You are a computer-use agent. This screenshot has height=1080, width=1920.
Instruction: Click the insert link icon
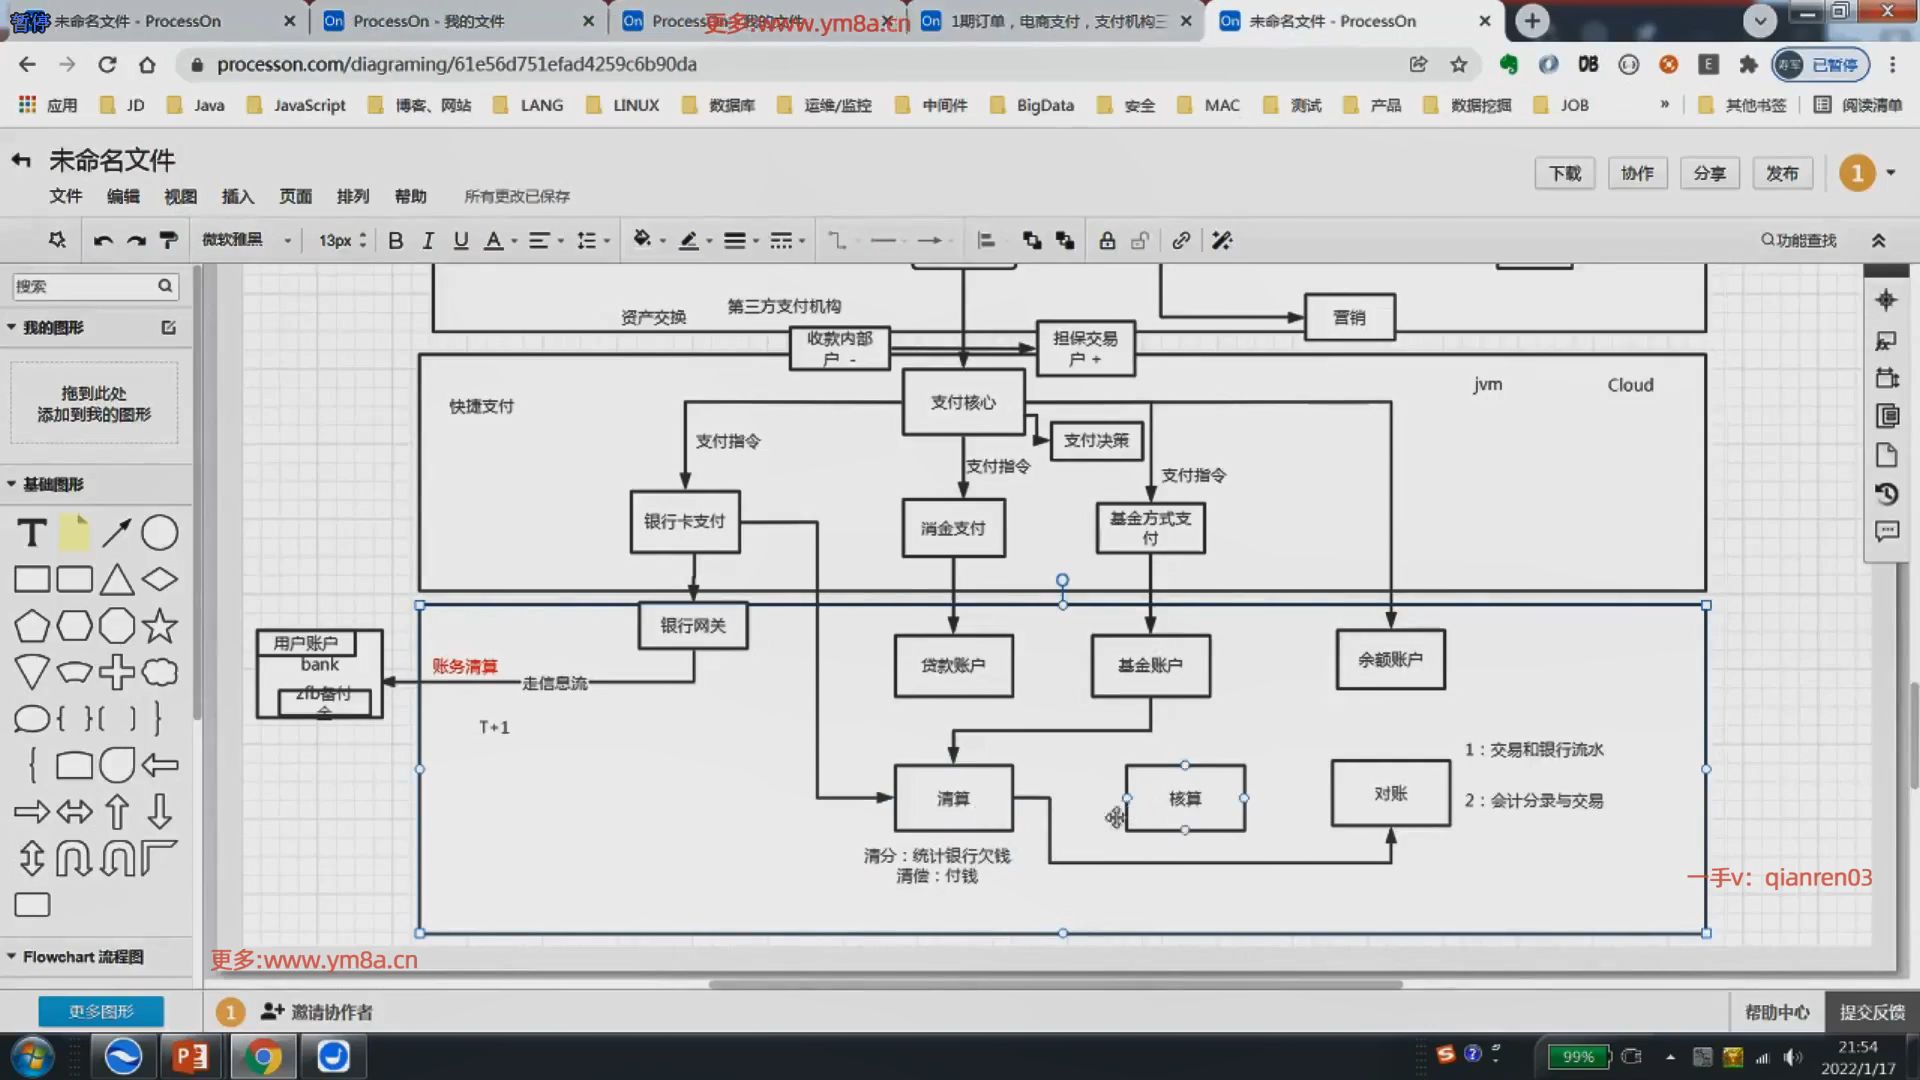1181,240
